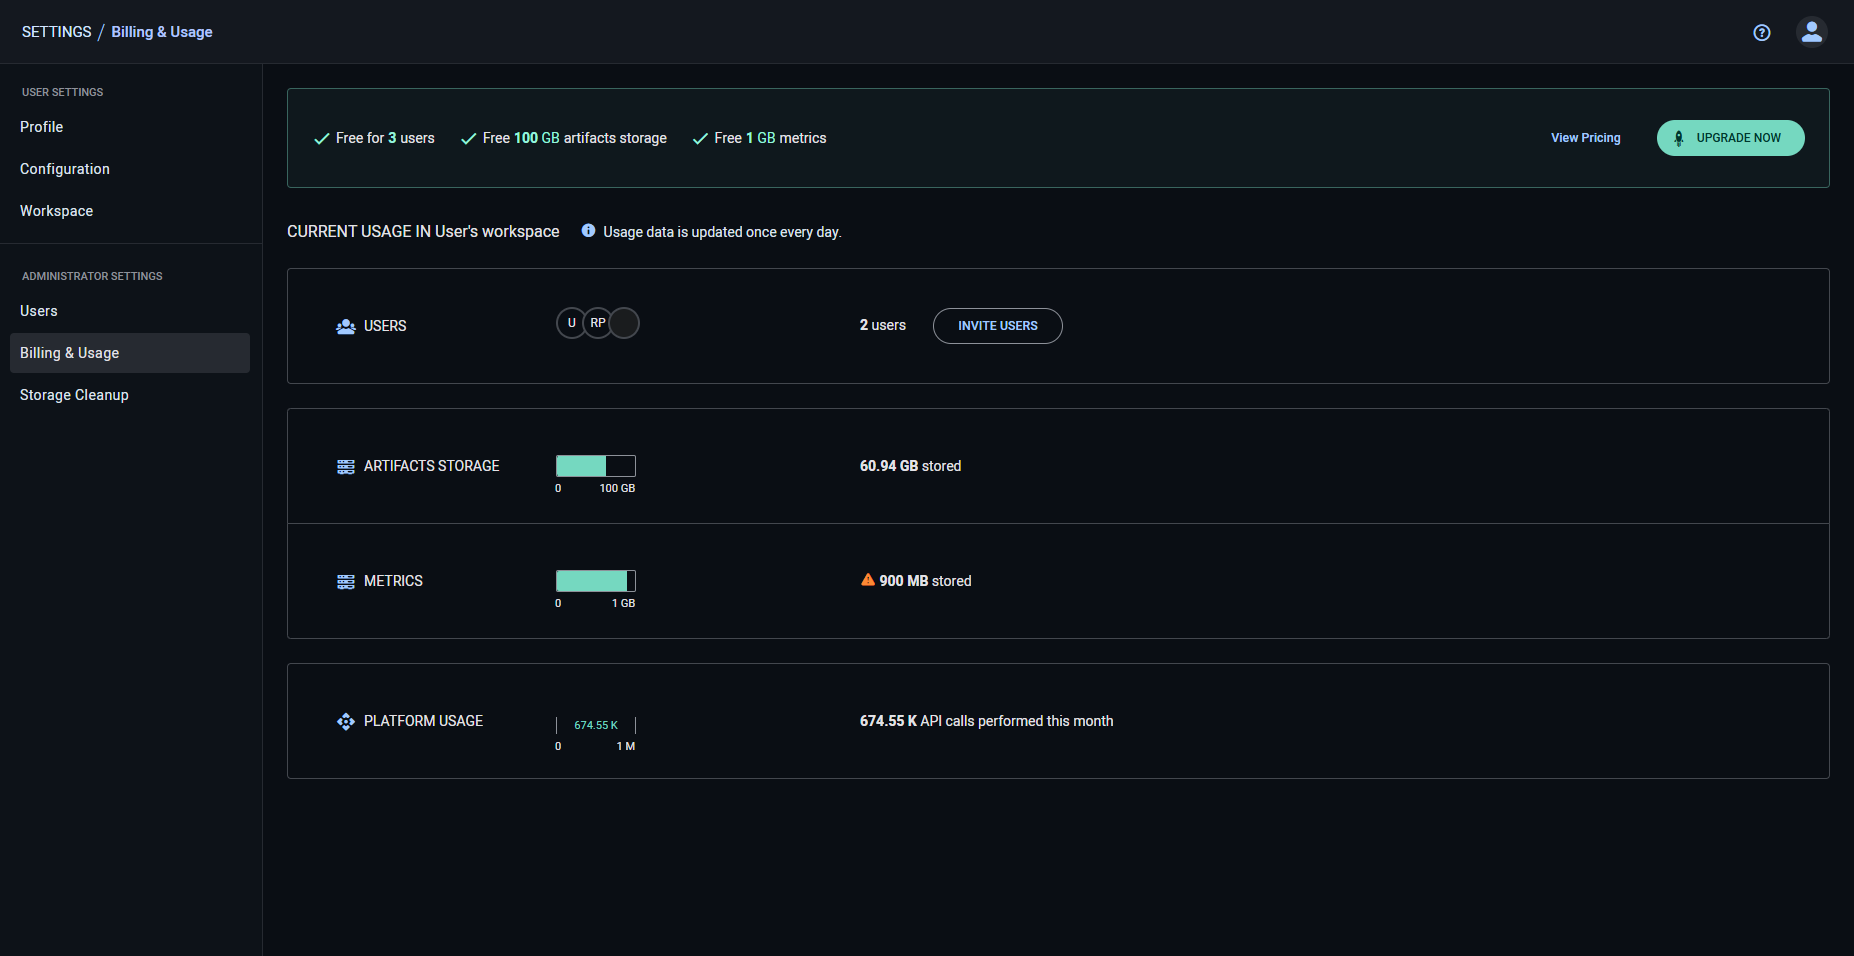1854x956 pixels.
Task: Go to Storage Cleanup
Action: coord(74,395)
